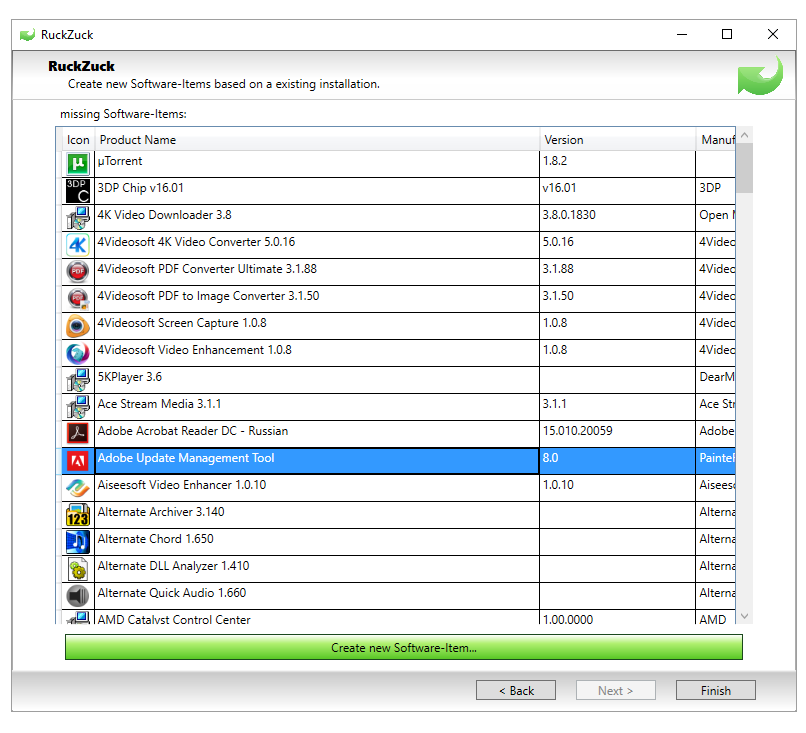Click the 4Videosoft PDF Converter Ultimate icon
The image size is (806, 733).
pos(78,272)
